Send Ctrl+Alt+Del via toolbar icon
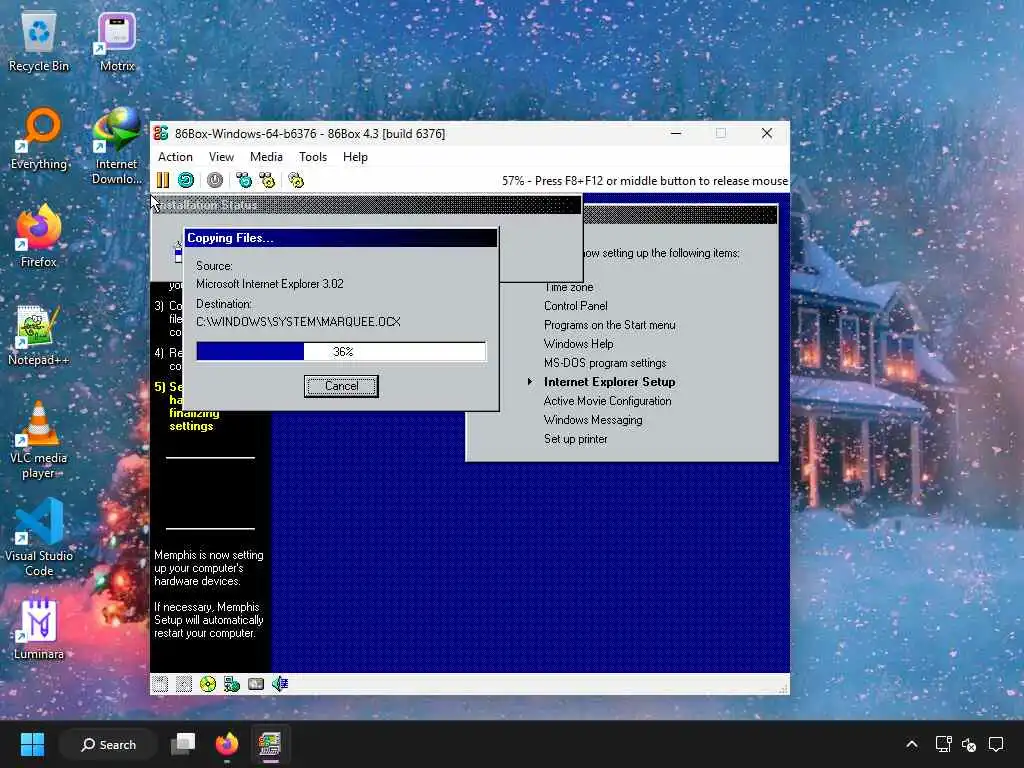 click(244, 180)
